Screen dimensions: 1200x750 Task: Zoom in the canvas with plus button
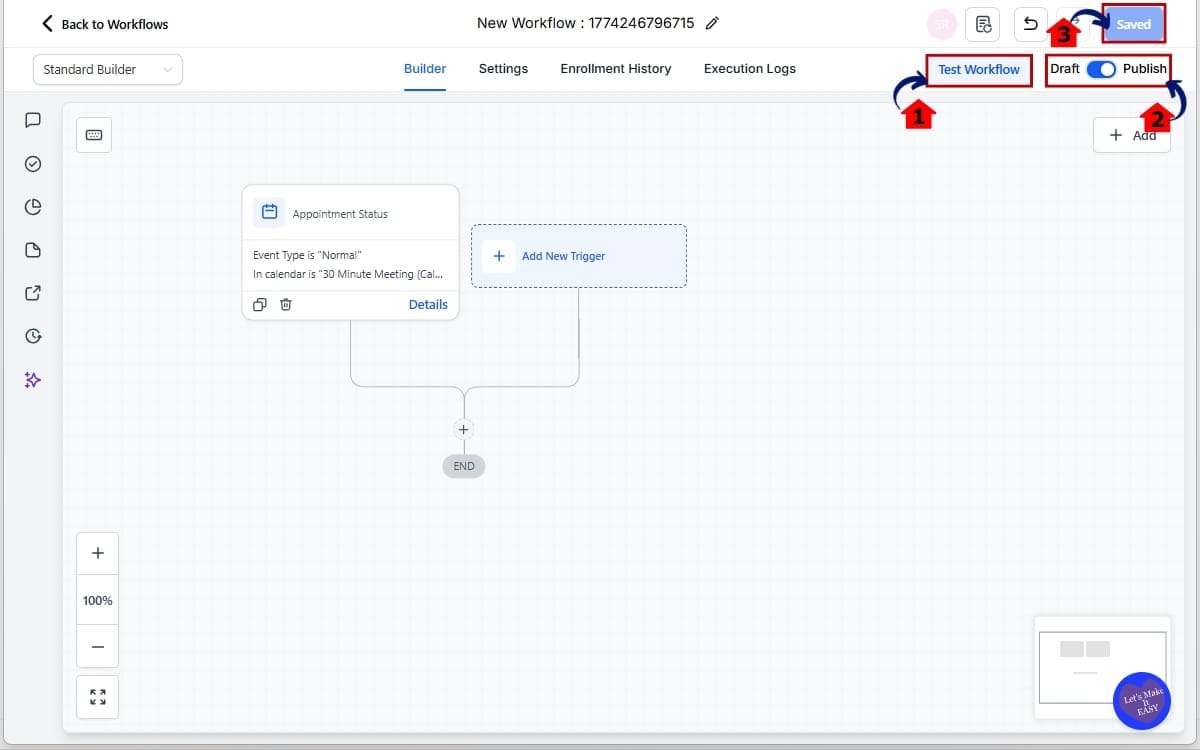[98, 553]
